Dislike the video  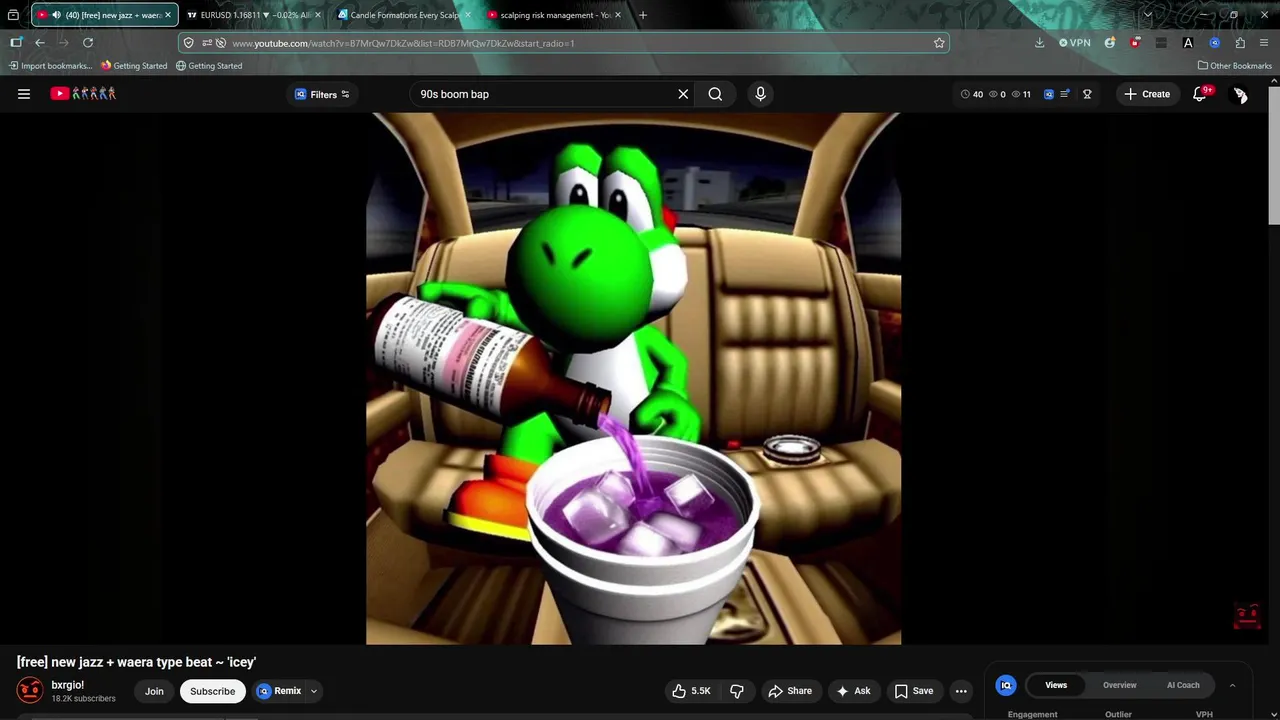coord(737,691)
